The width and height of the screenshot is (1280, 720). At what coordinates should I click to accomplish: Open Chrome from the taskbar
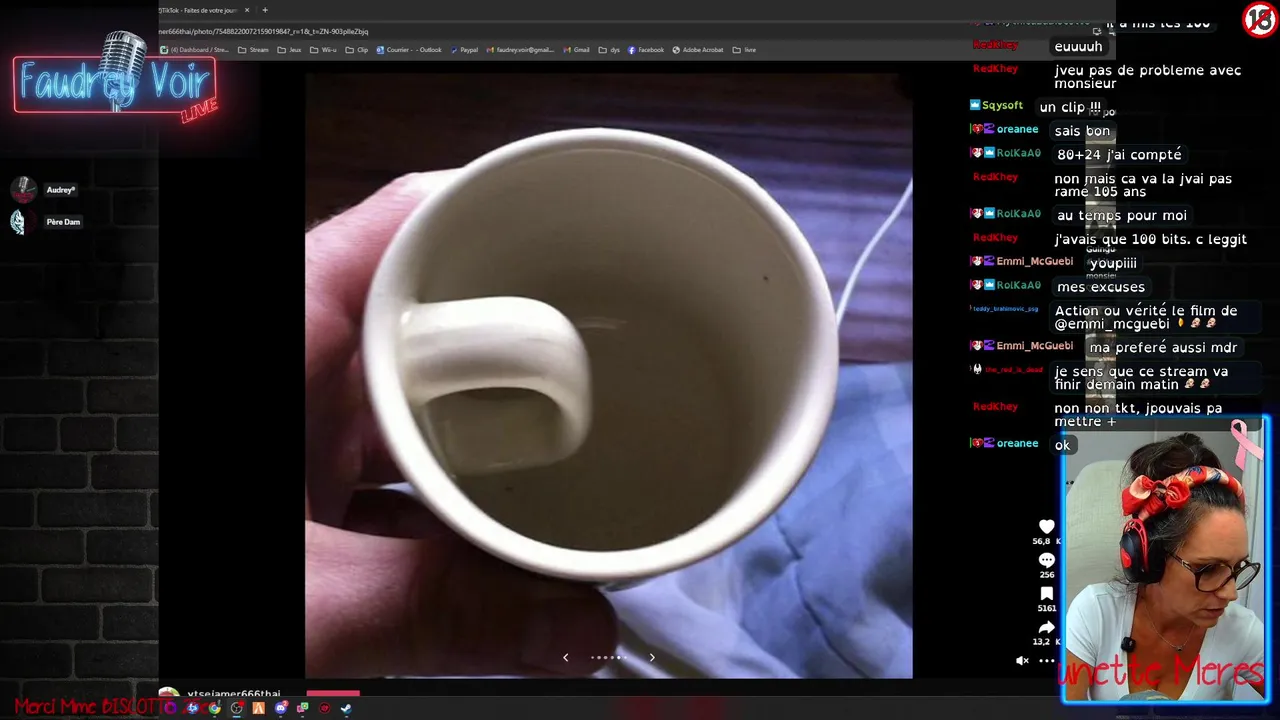point(214,708)
